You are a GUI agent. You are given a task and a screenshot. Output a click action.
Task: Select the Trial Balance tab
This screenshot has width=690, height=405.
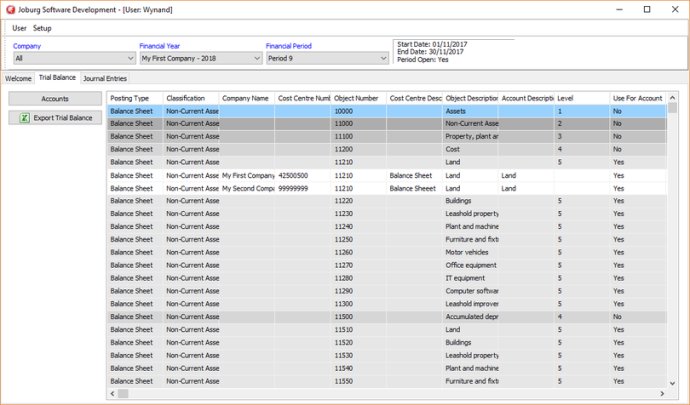(57, 77)
